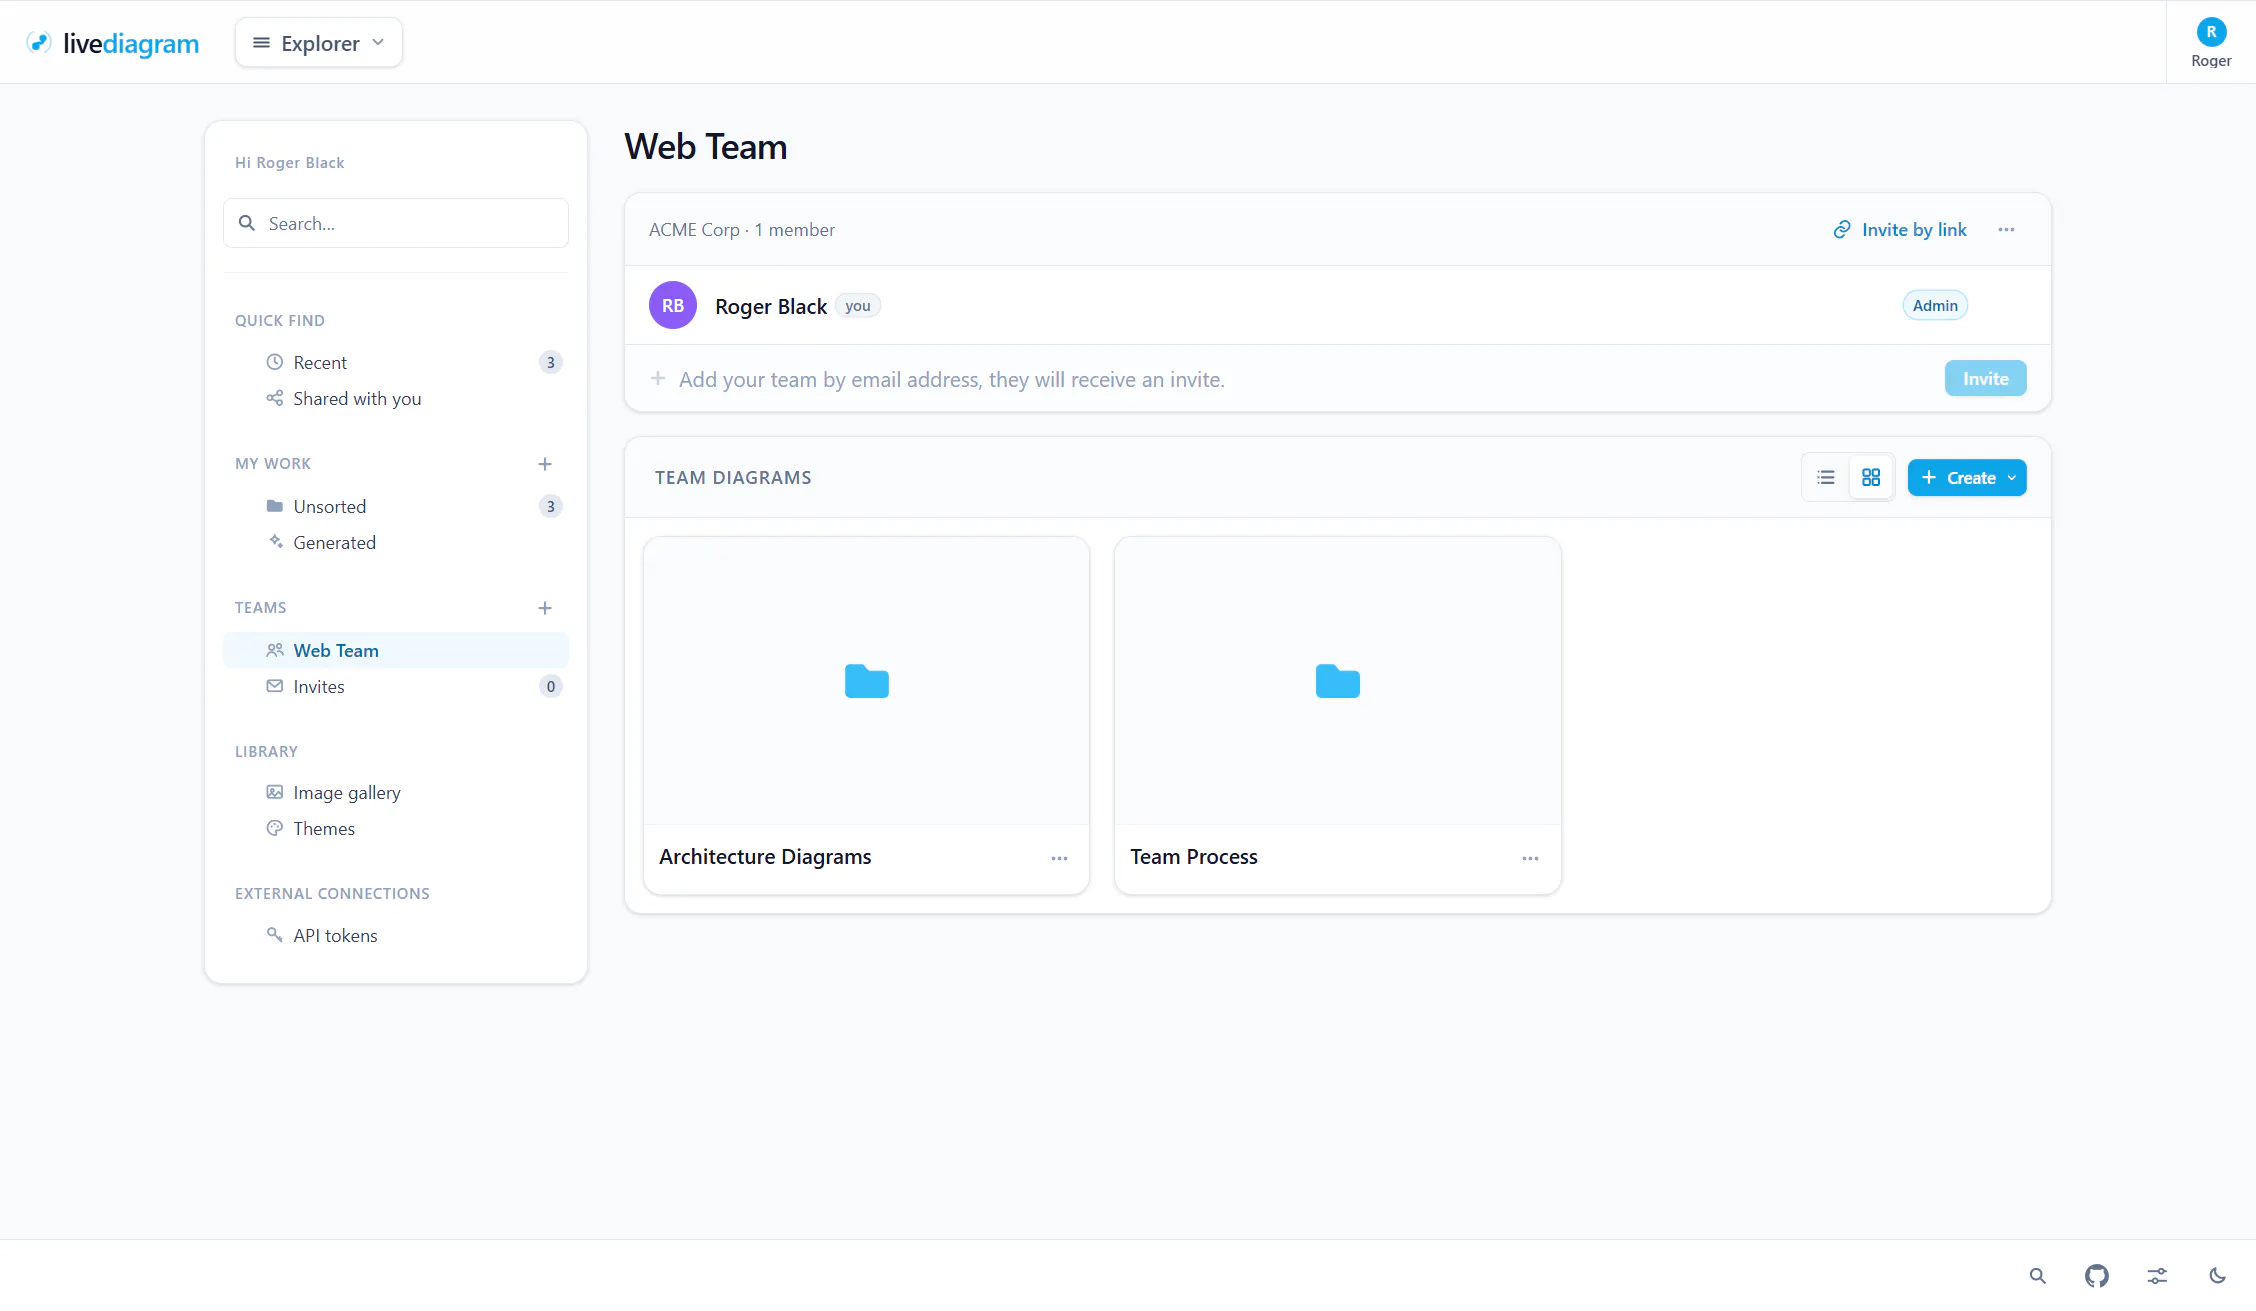Open Team Process options menu
The width and height of the screenshot is (2256, 1311).
tap(1530, 858)
